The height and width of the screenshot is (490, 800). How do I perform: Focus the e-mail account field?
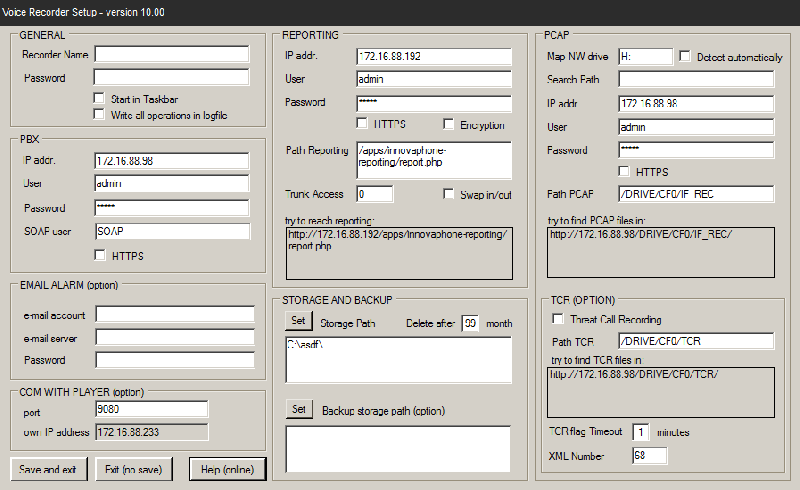coord(175,314)
